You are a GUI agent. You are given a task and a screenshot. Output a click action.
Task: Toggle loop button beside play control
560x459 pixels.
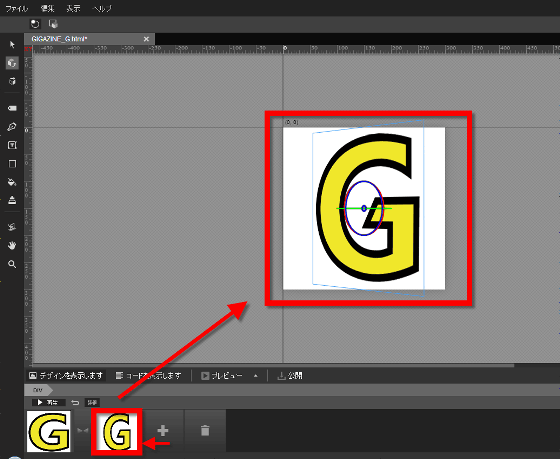tap(75, 403)
